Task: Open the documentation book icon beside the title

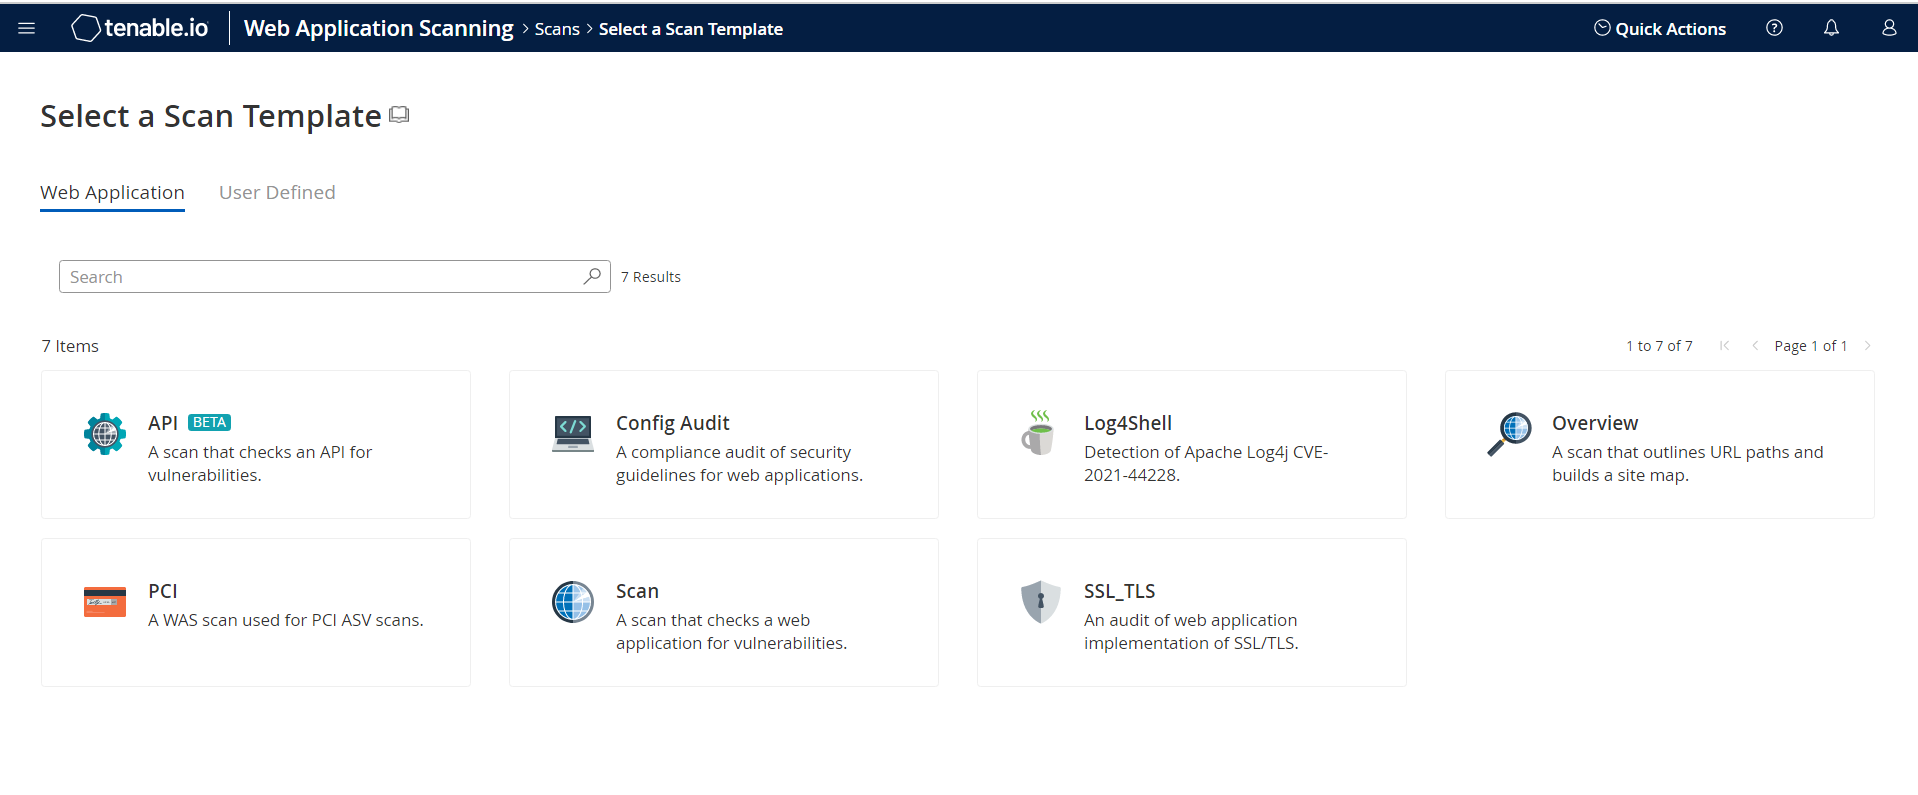Action: click(399, 114)
